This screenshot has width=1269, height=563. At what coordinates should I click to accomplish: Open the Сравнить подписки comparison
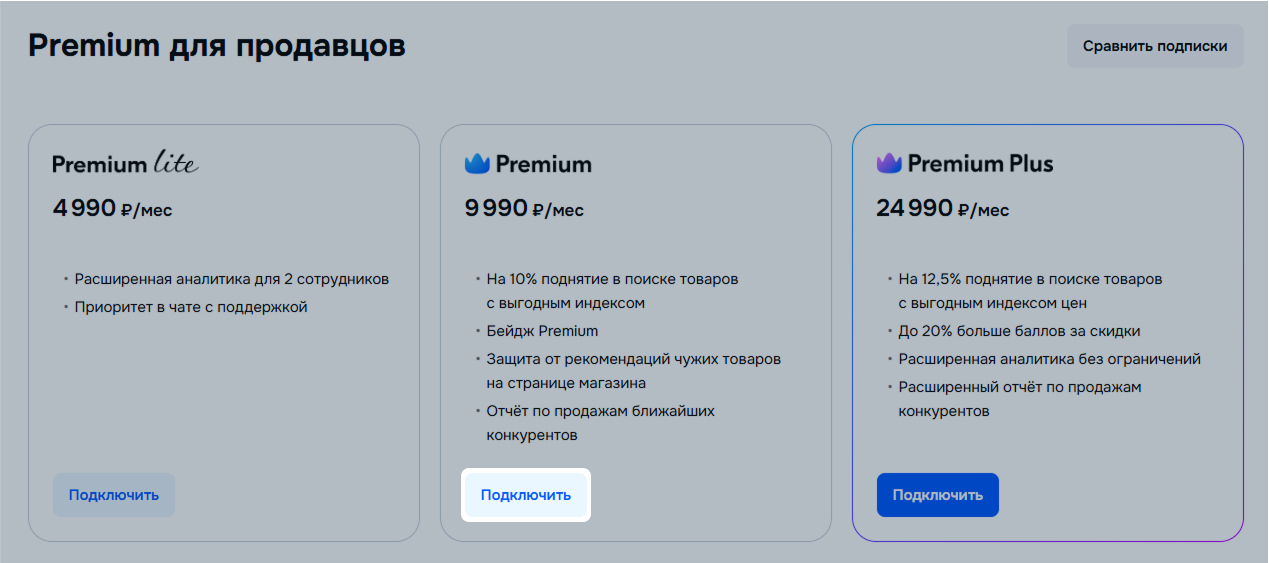pyautogui.click(x=1155, y=46)
